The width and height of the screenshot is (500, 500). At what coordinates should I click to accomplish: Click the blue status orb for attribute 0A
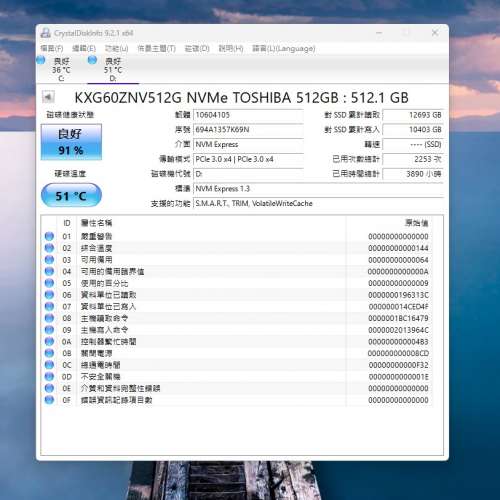(49, 341)
